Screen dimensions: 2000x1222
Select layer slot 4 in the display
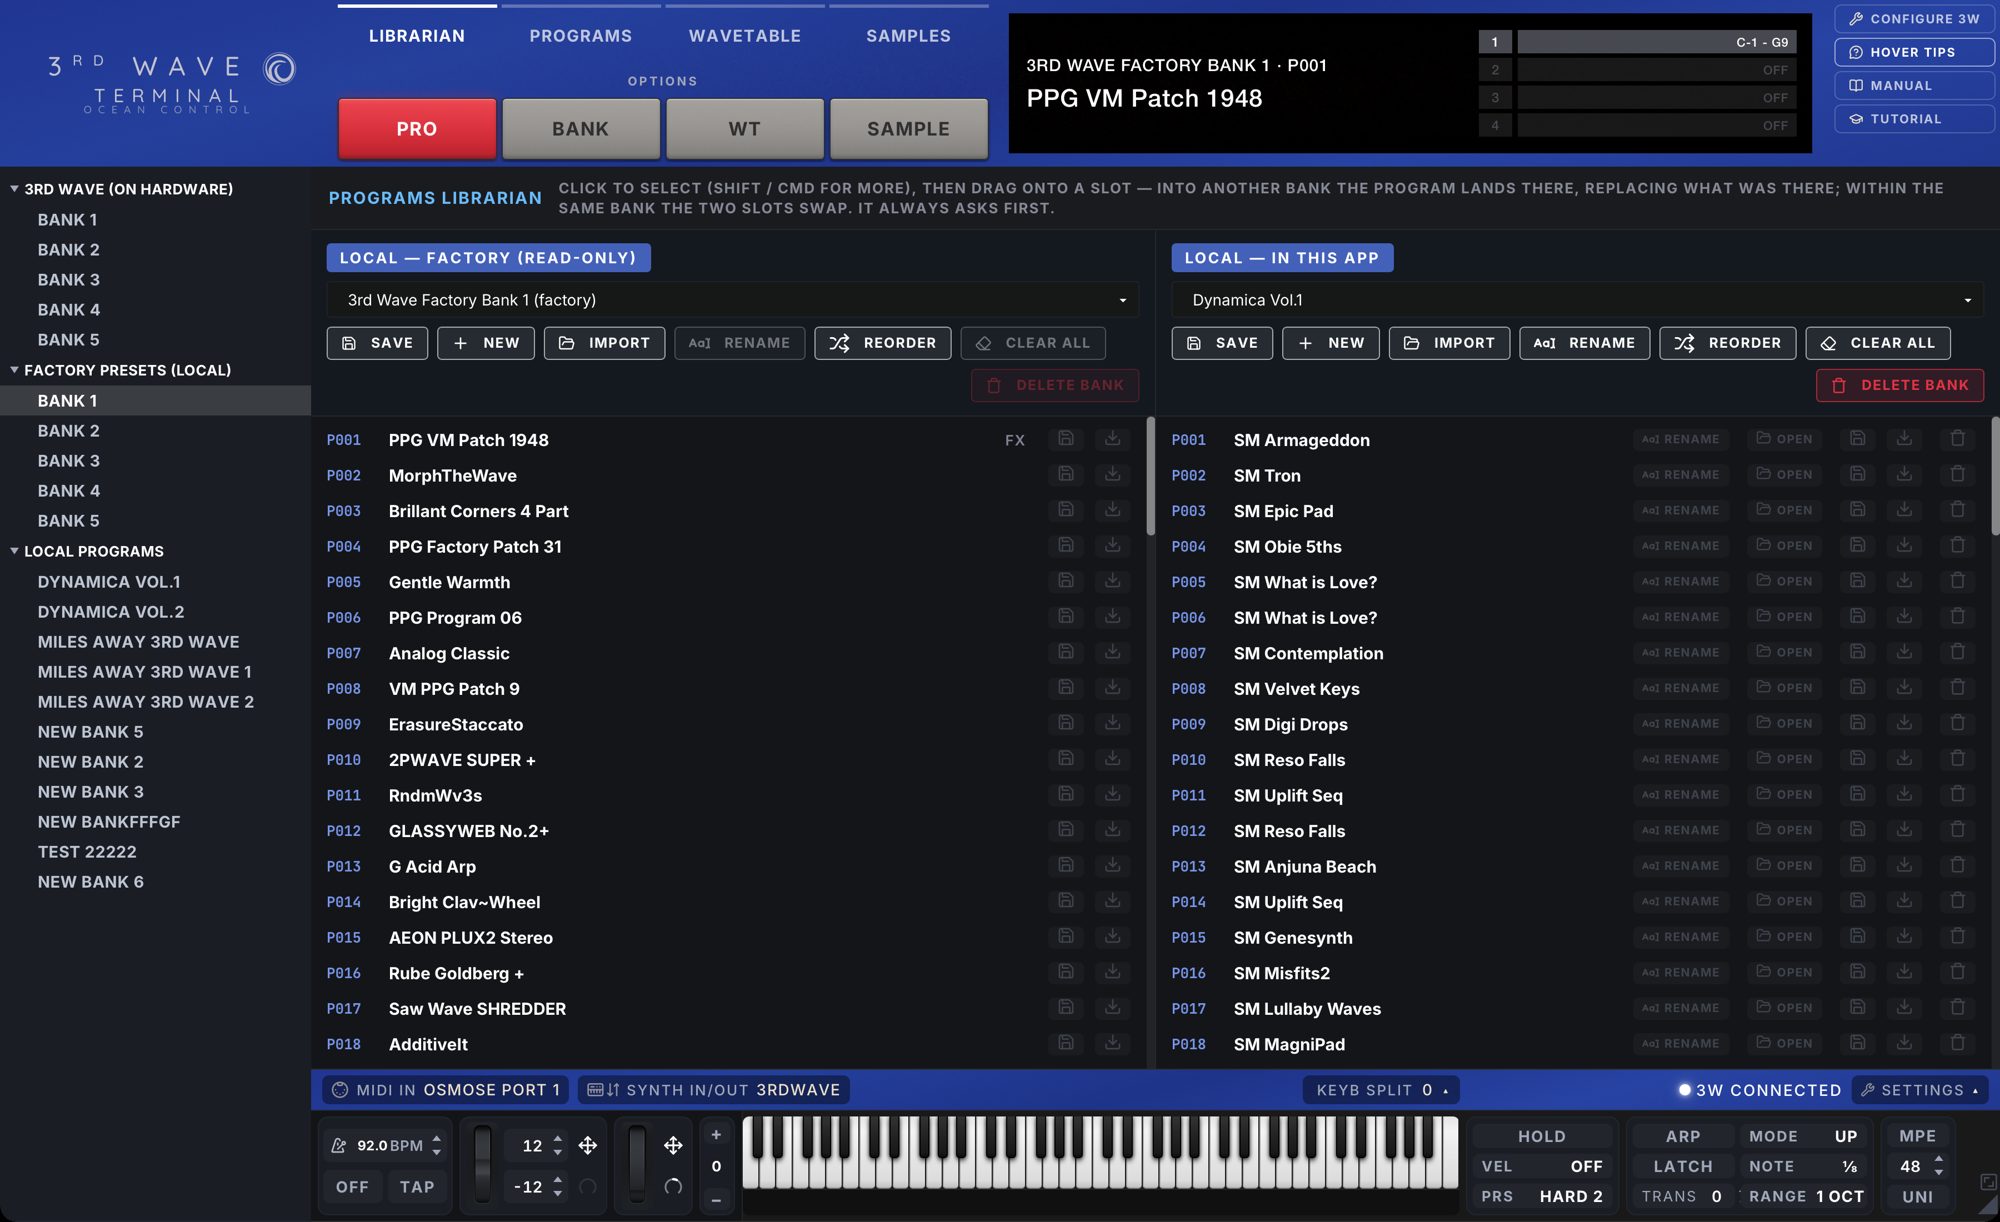pos(1495,126)
